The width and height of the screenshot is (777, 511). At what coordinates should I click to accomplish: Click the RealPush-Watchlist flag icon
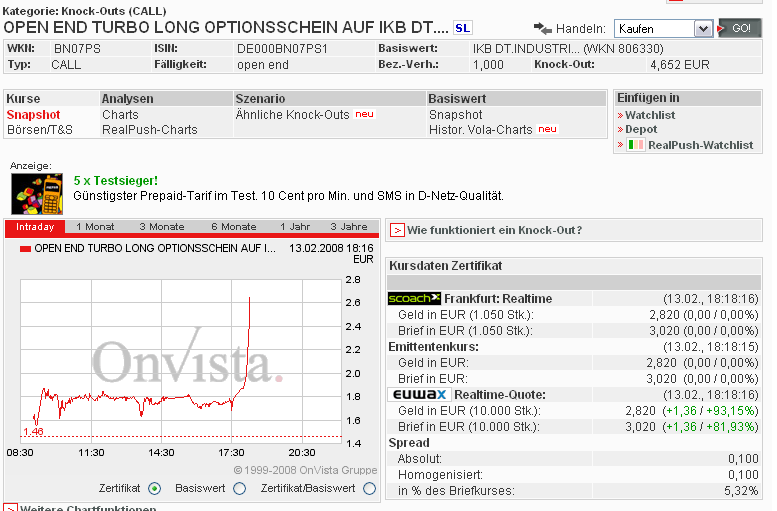point(635,145)
